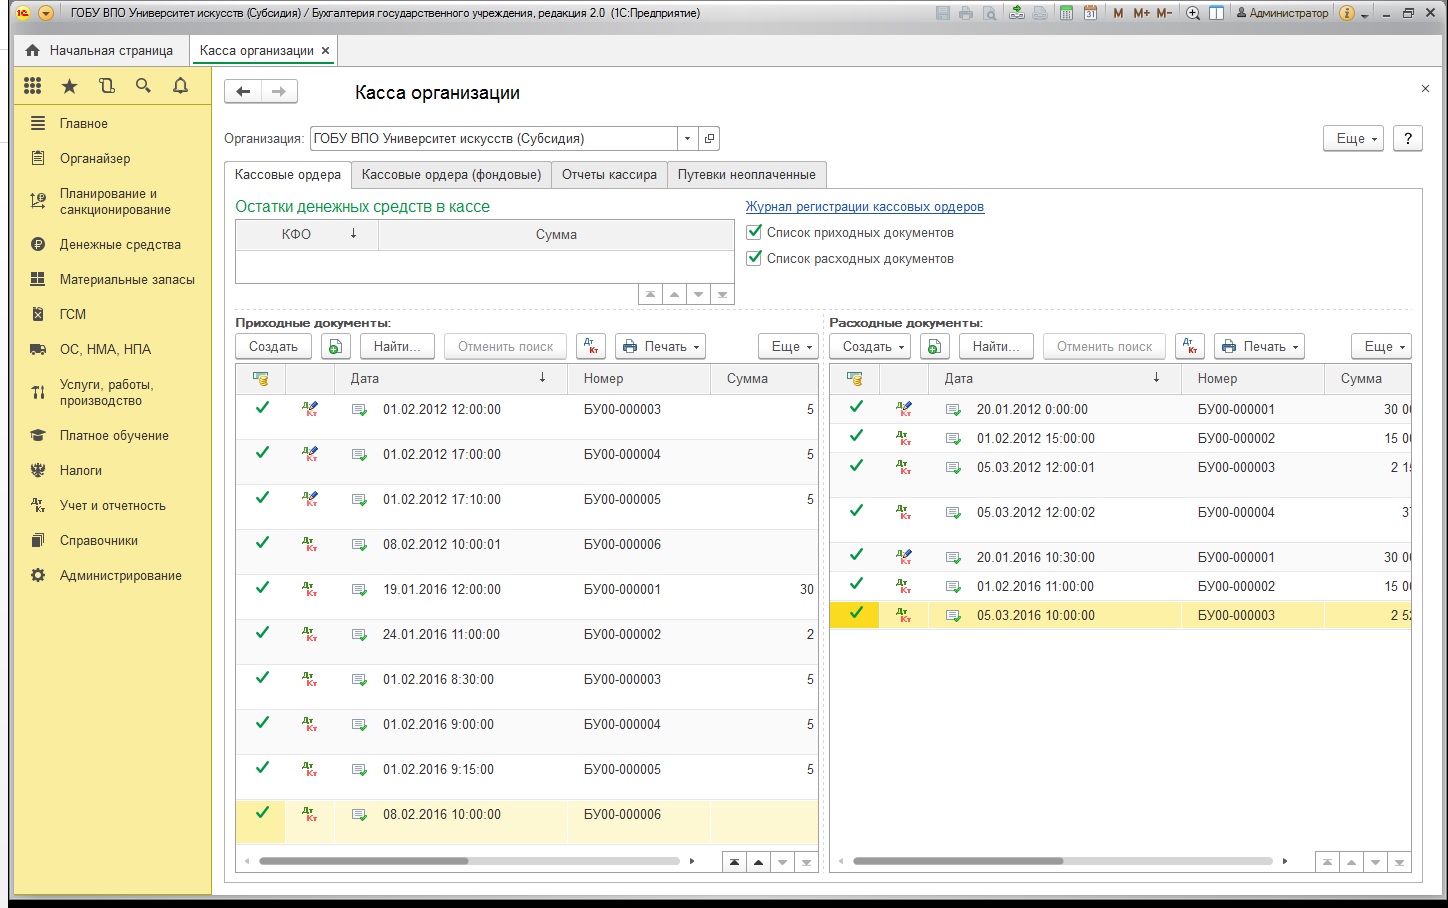Switch to Путевки неоплаченные tab

point(747,174)
